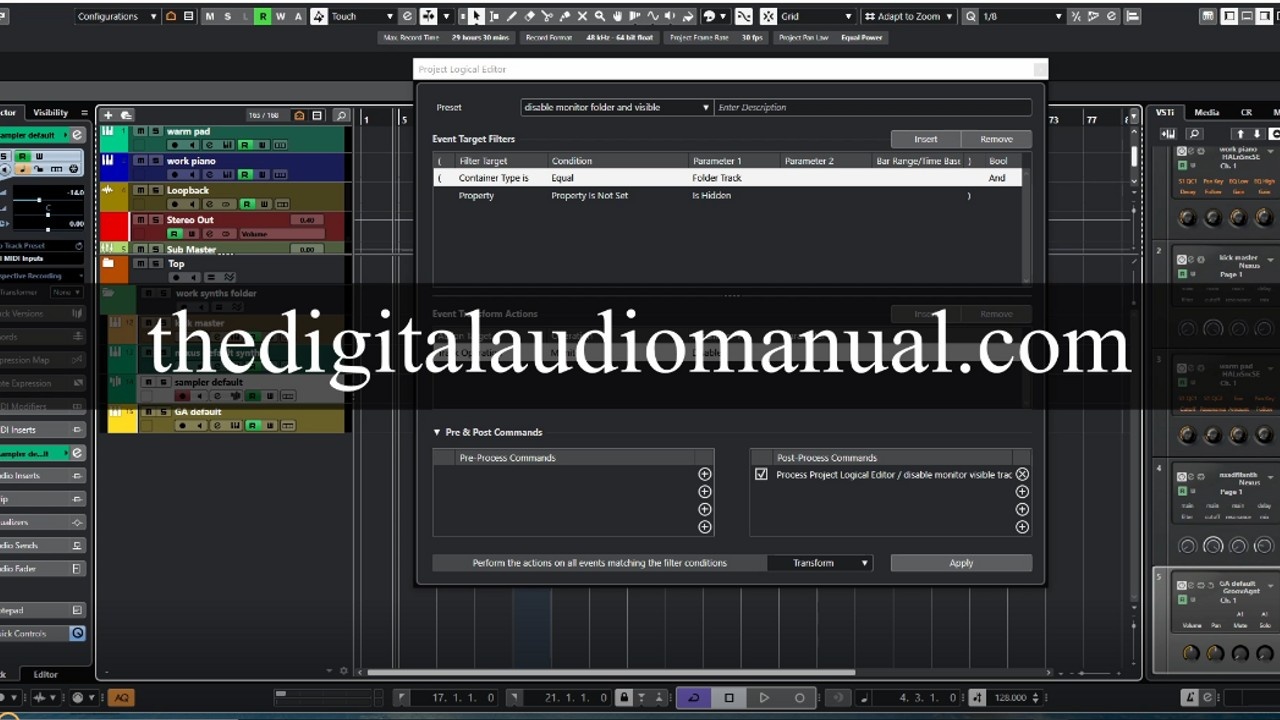This screenshot has height=720, width=1280.
Task: Click the Add Track plus icon
Action: point(108,115)
